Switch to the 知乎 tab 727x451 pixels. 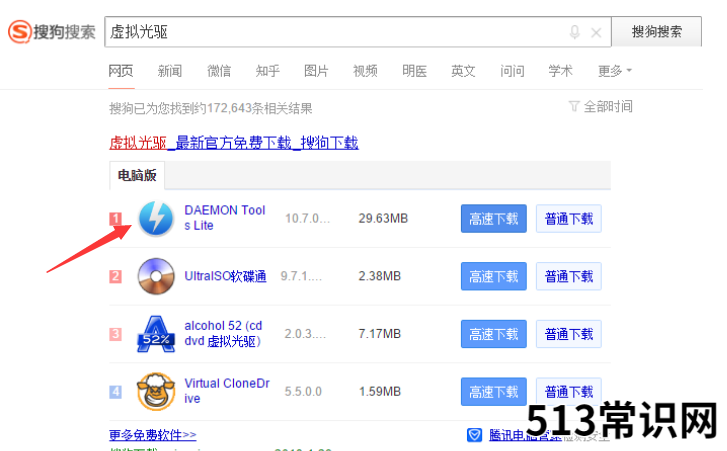click(268, 71)
